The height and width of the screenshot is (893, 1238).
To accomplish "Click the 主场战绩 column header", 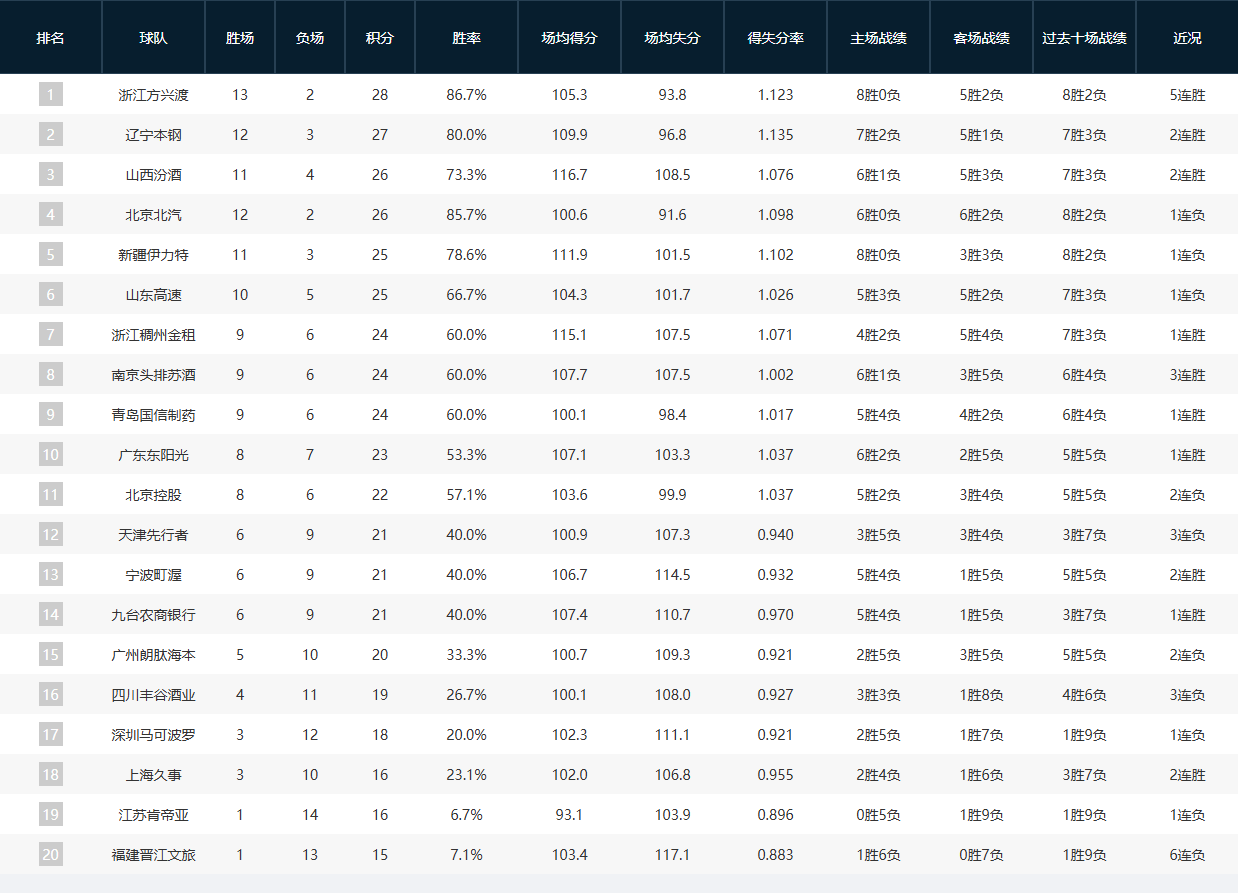I will click(878, 38).
